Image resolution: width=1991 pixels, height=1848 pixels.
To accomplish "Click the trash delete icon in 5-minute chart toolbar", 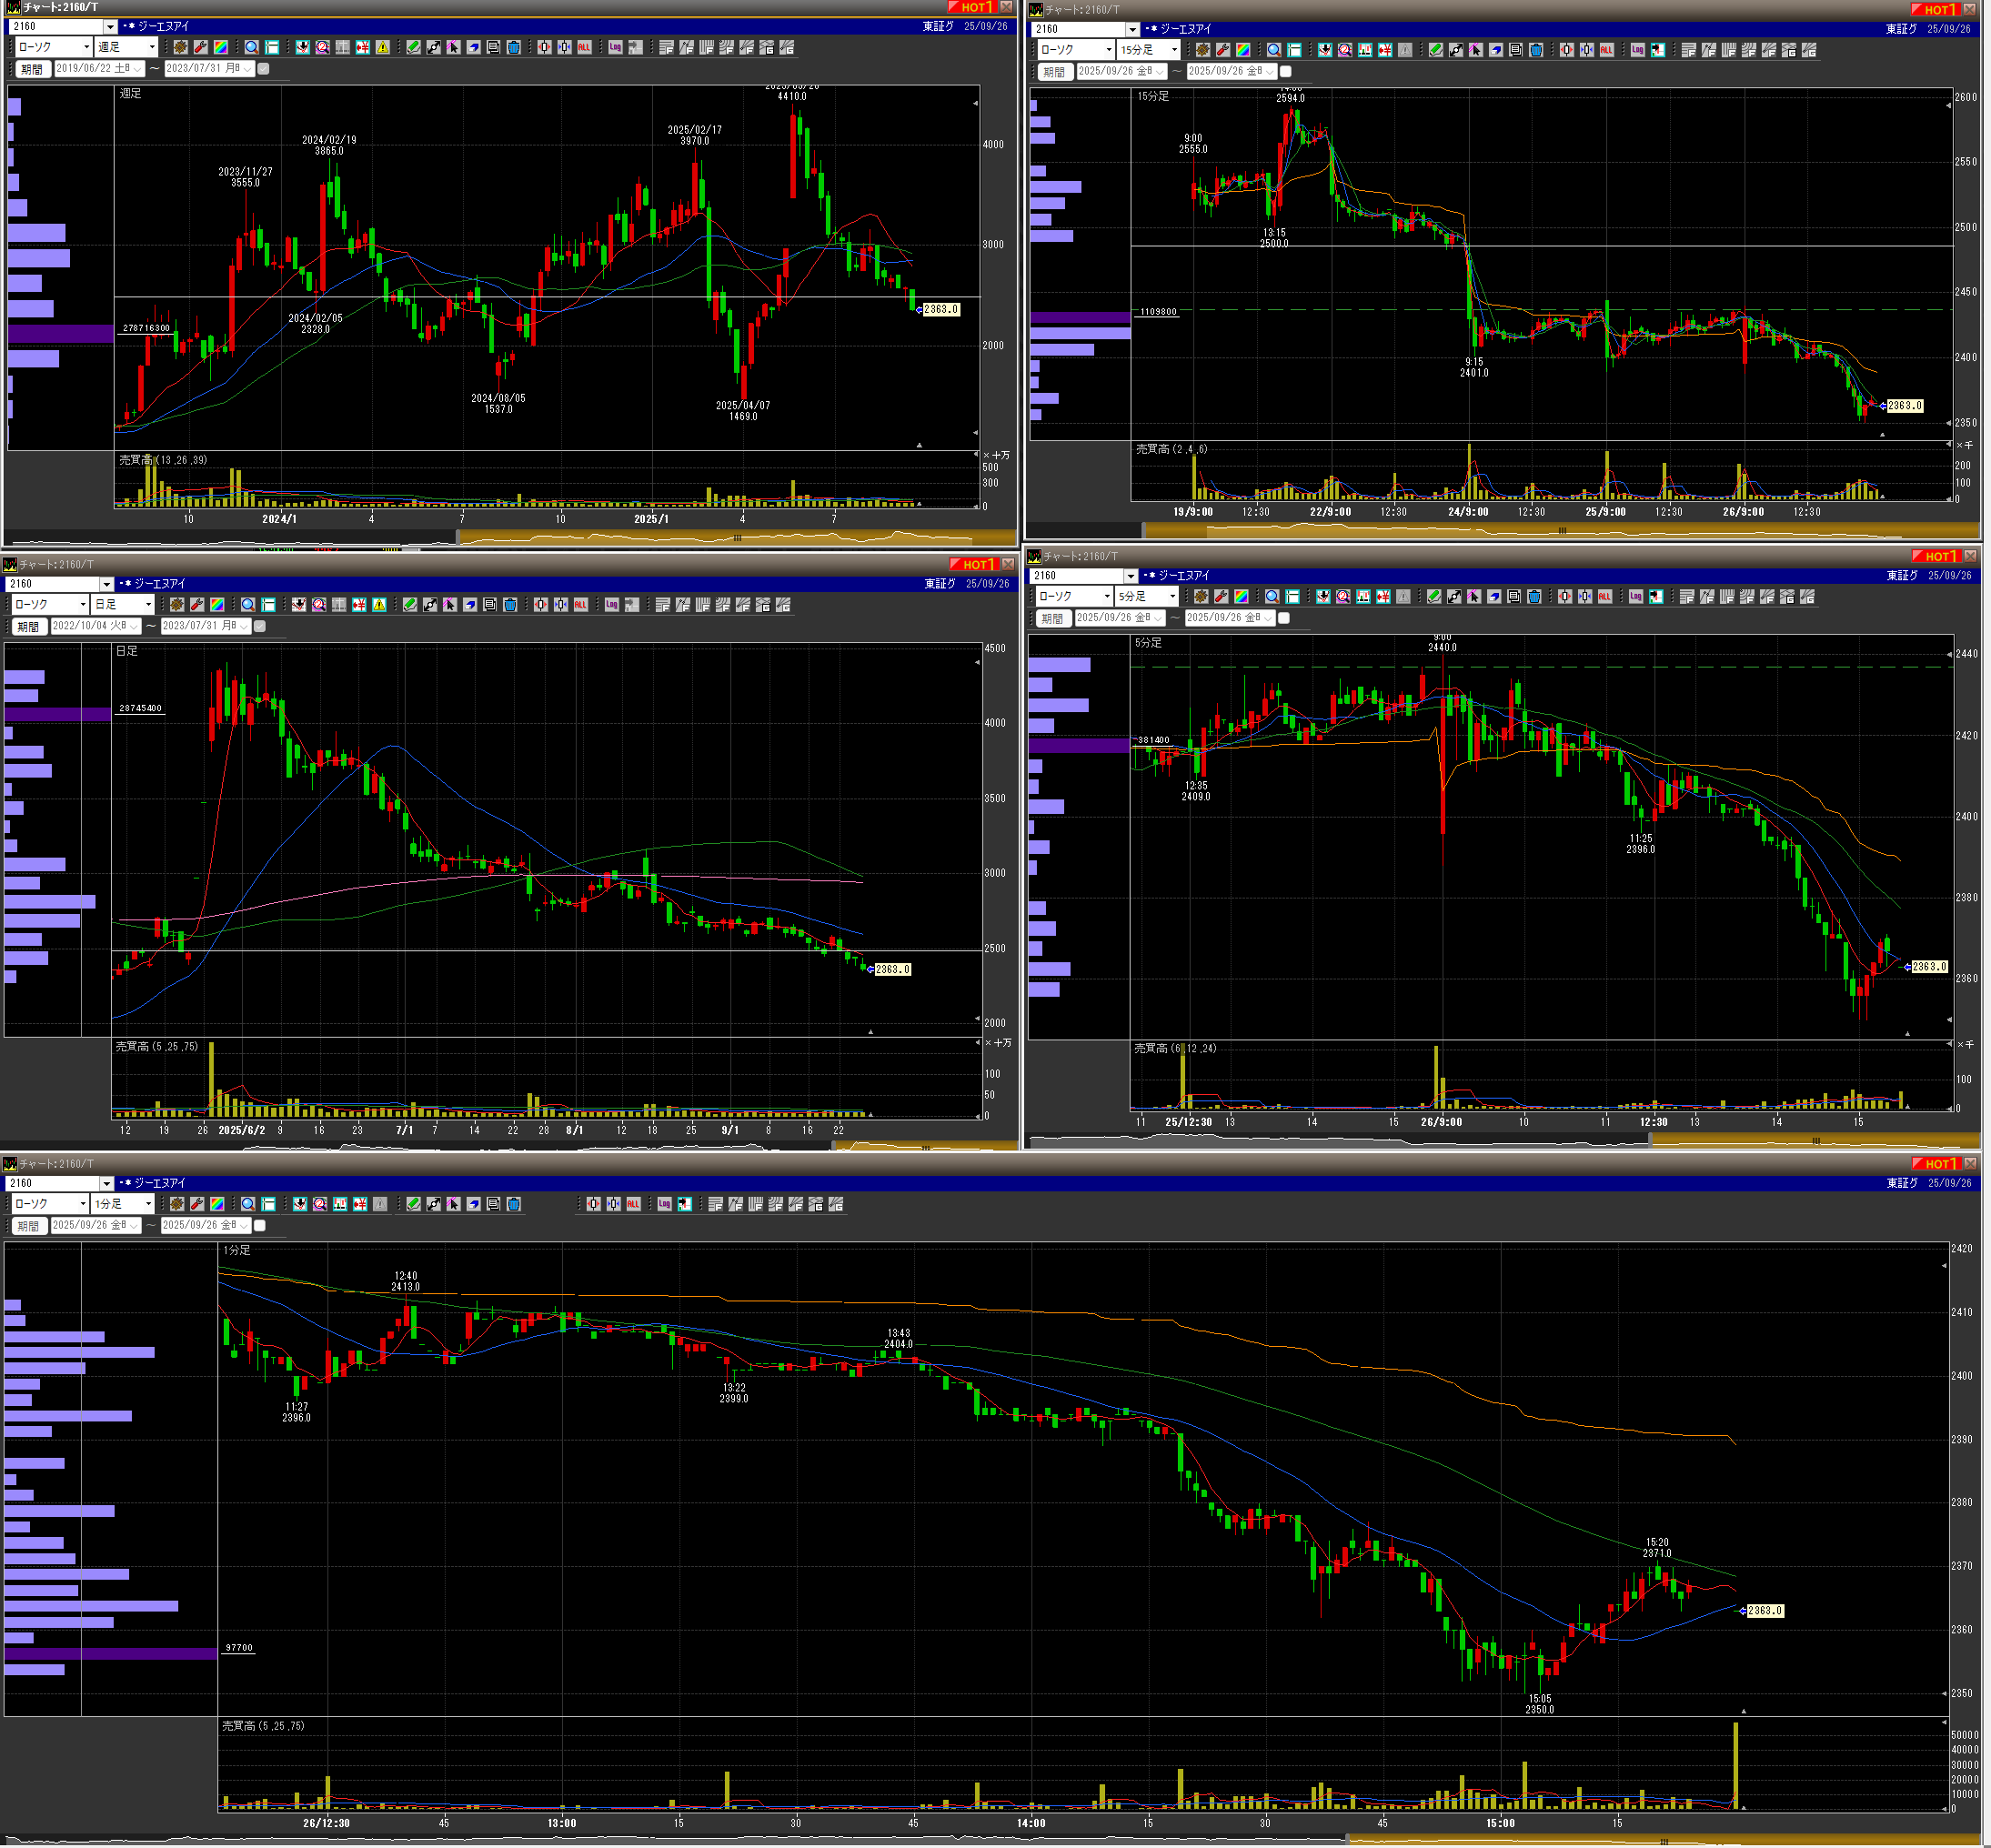I will coord(1534,597).
